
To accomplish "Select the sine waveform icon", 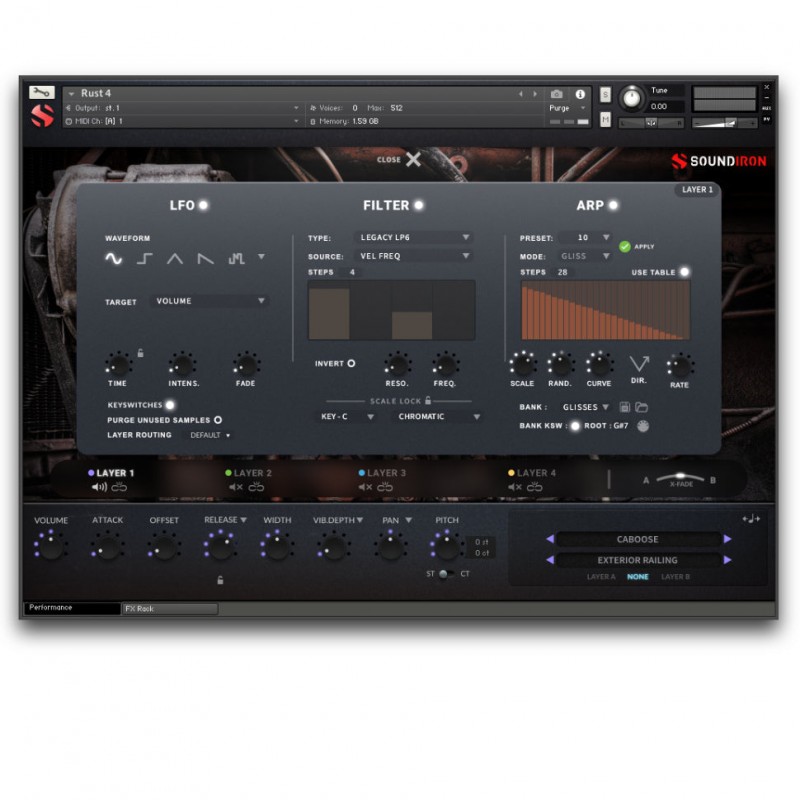I will click(114, 259).
